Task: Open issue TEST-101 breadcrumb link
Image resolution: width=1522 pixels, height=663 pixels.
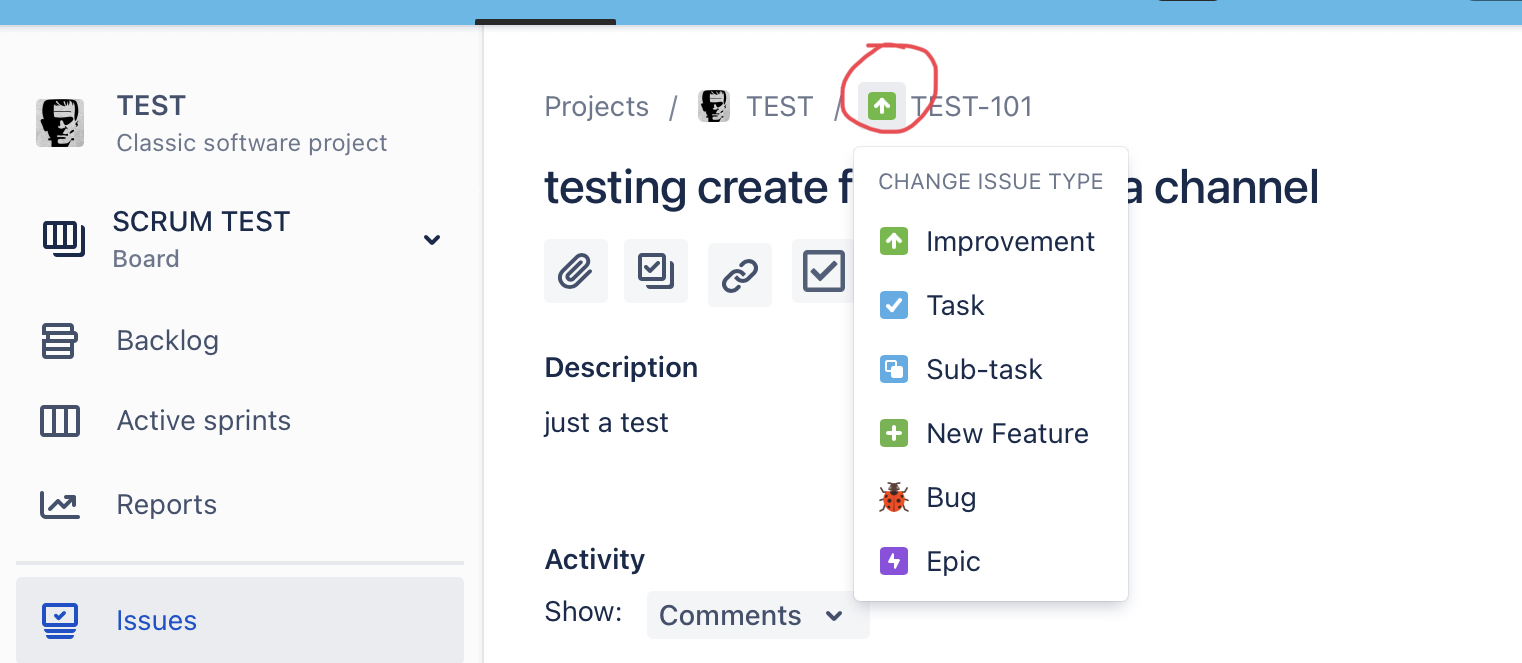Action: 973,106
